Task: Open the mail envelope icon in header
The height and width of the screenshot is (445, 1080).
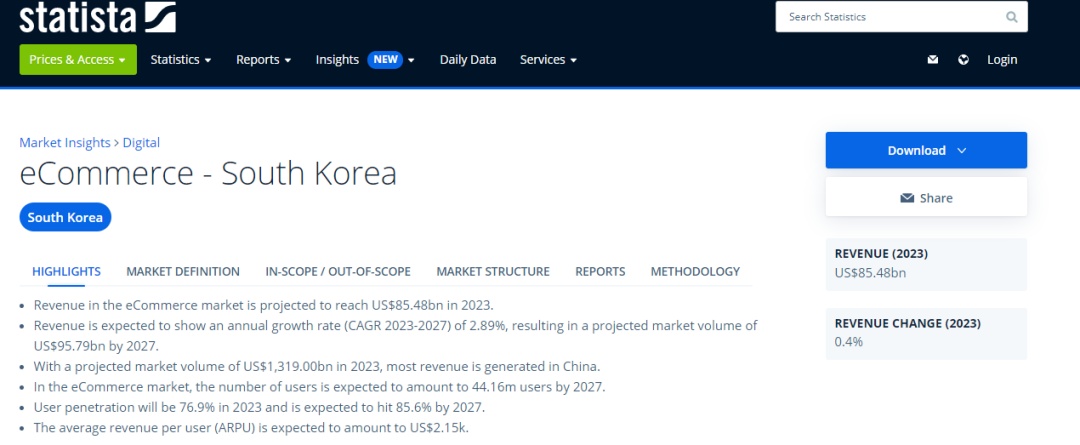Action: click(x=933, y=60)
